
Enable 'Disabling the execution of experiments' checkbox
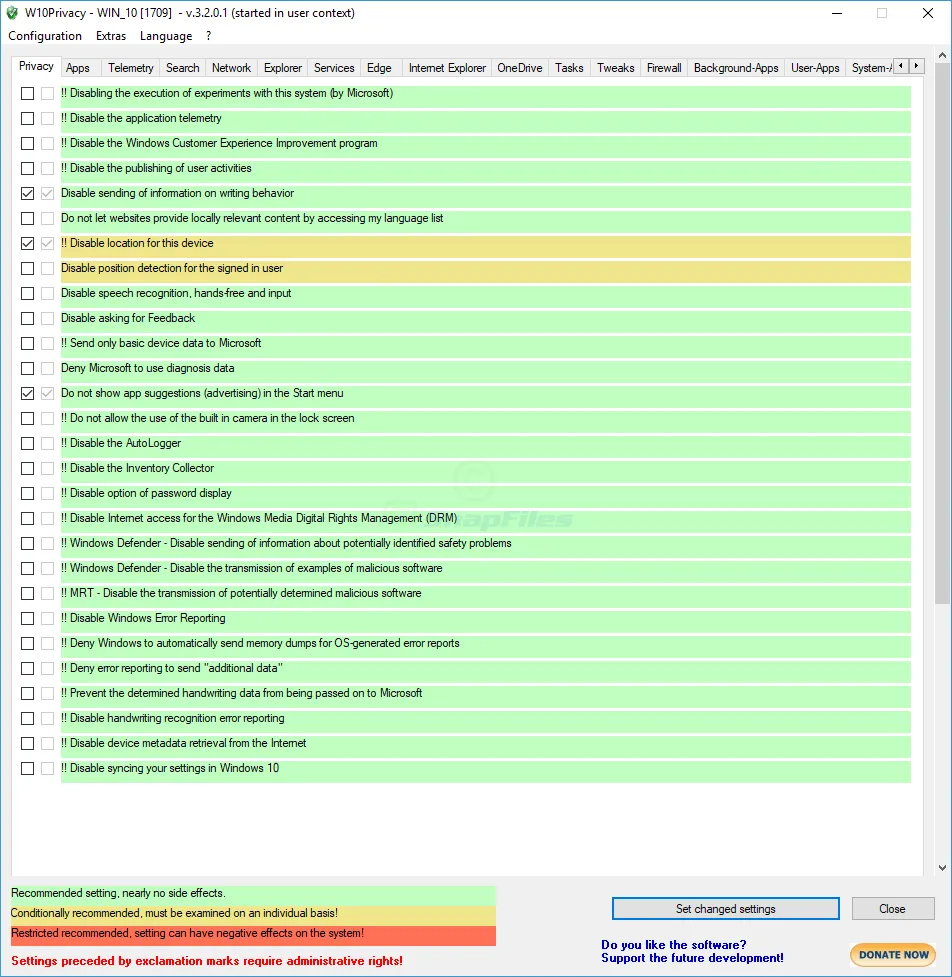[27, 93]
